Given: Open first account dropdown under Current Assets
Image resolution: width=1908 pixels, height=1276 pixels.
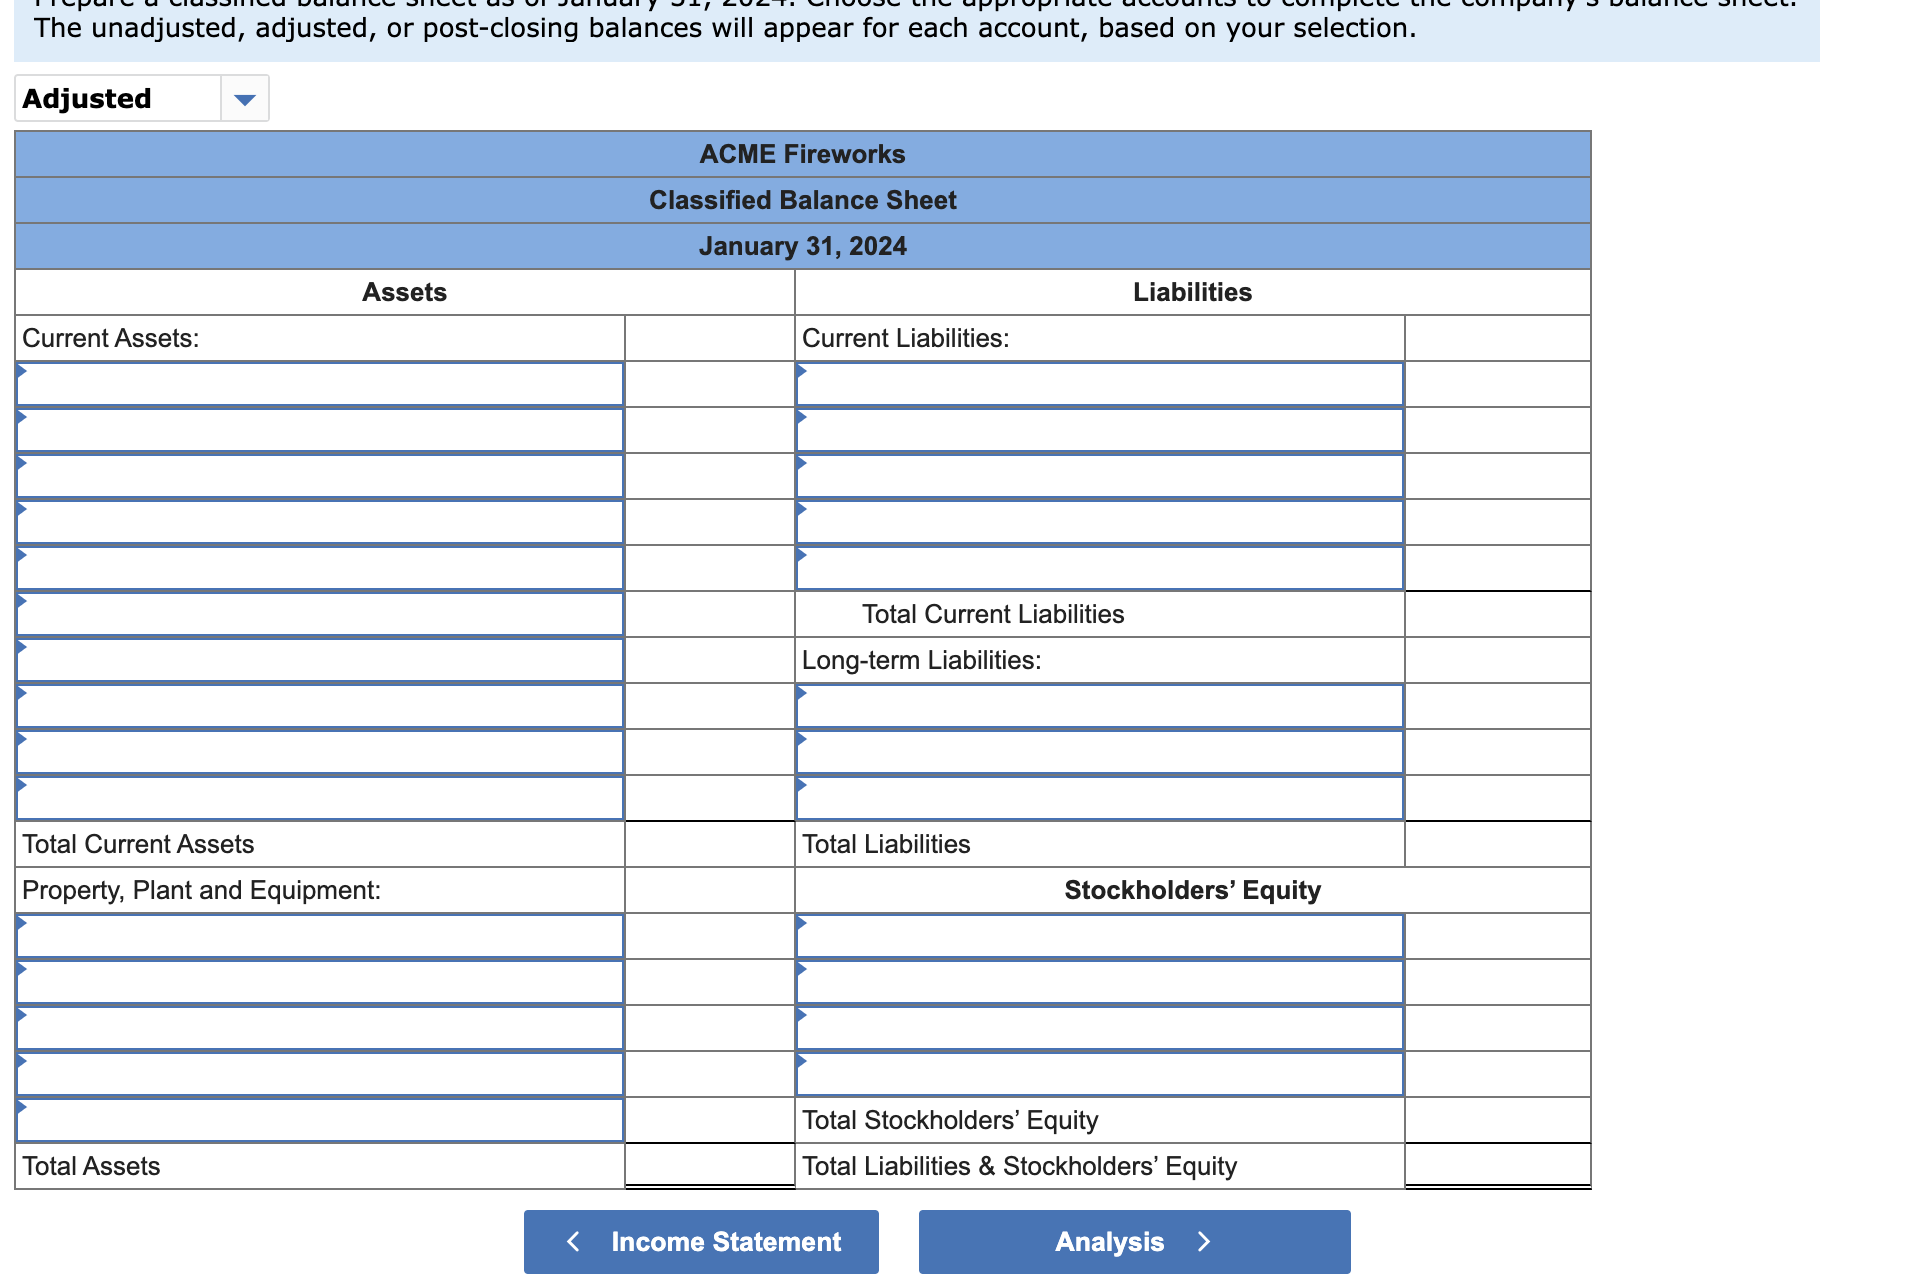Looking at the screenshot, I should [320, 384].
